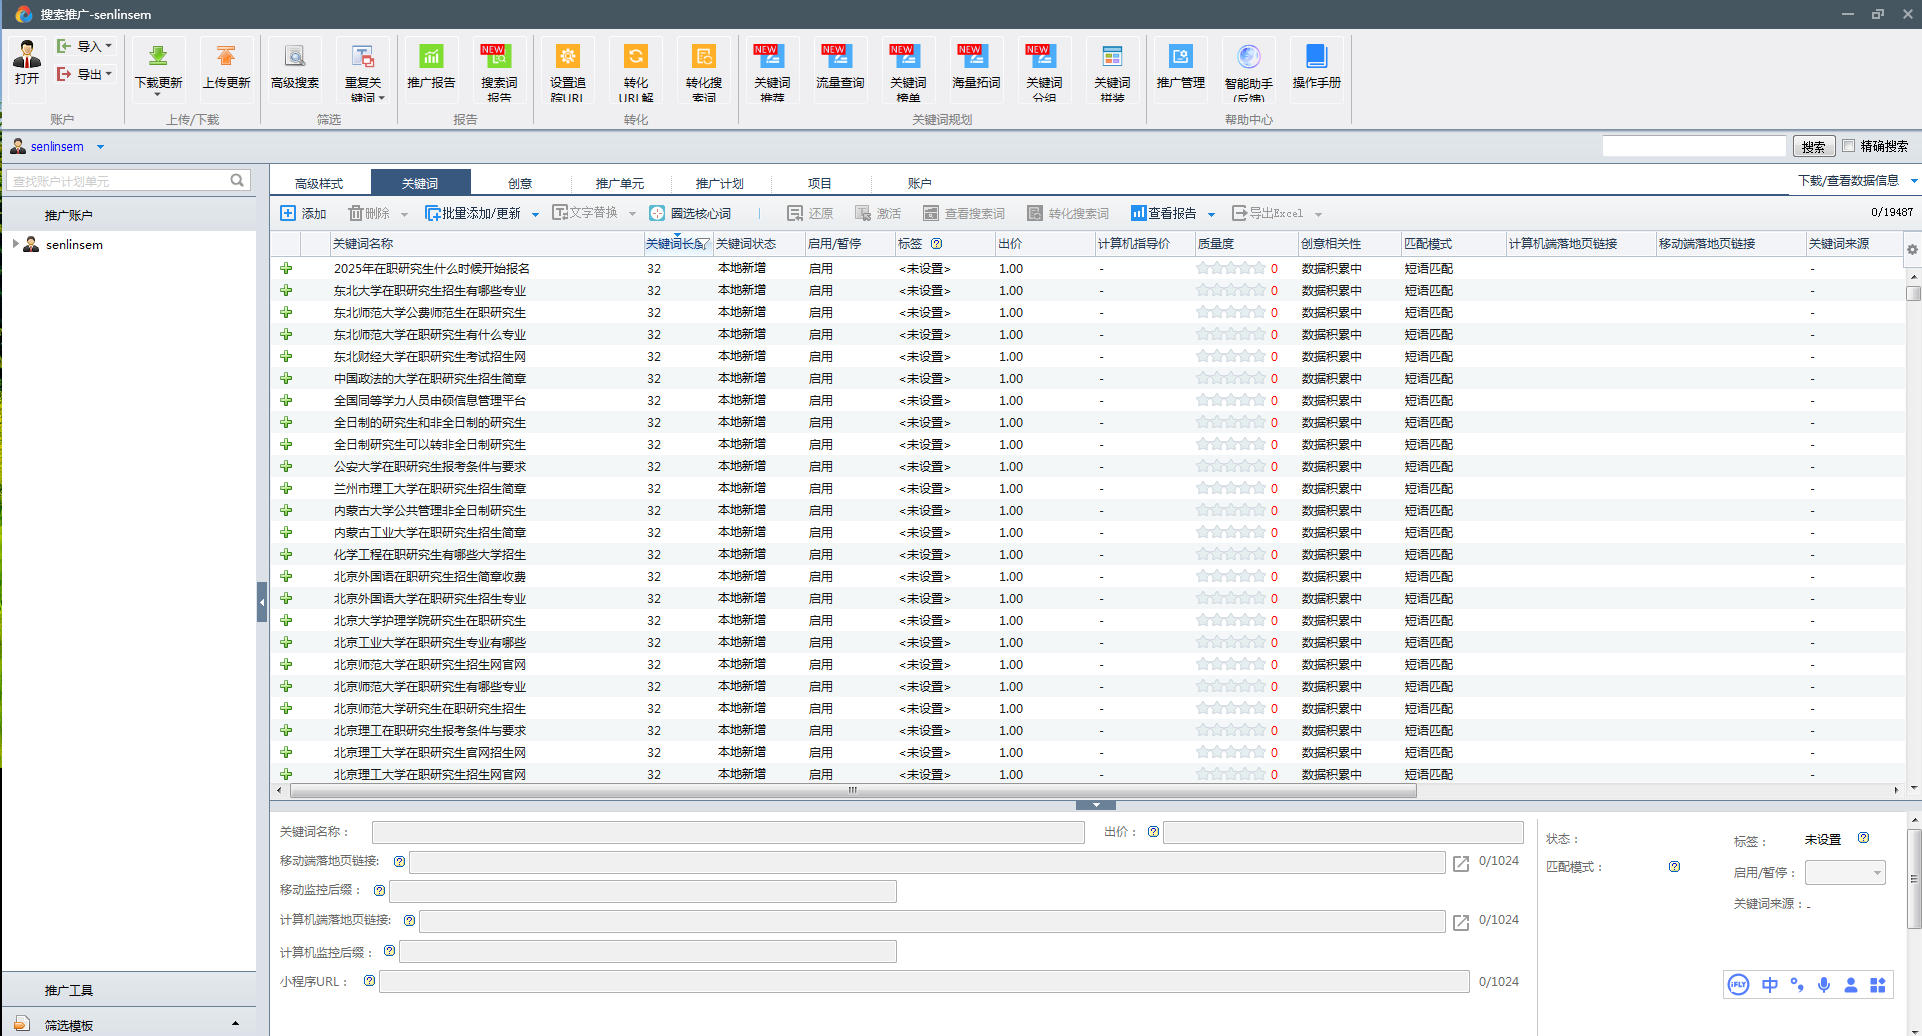Open 流量查询 traffic query tool
1922x1036 pixels.
point(840,57)
